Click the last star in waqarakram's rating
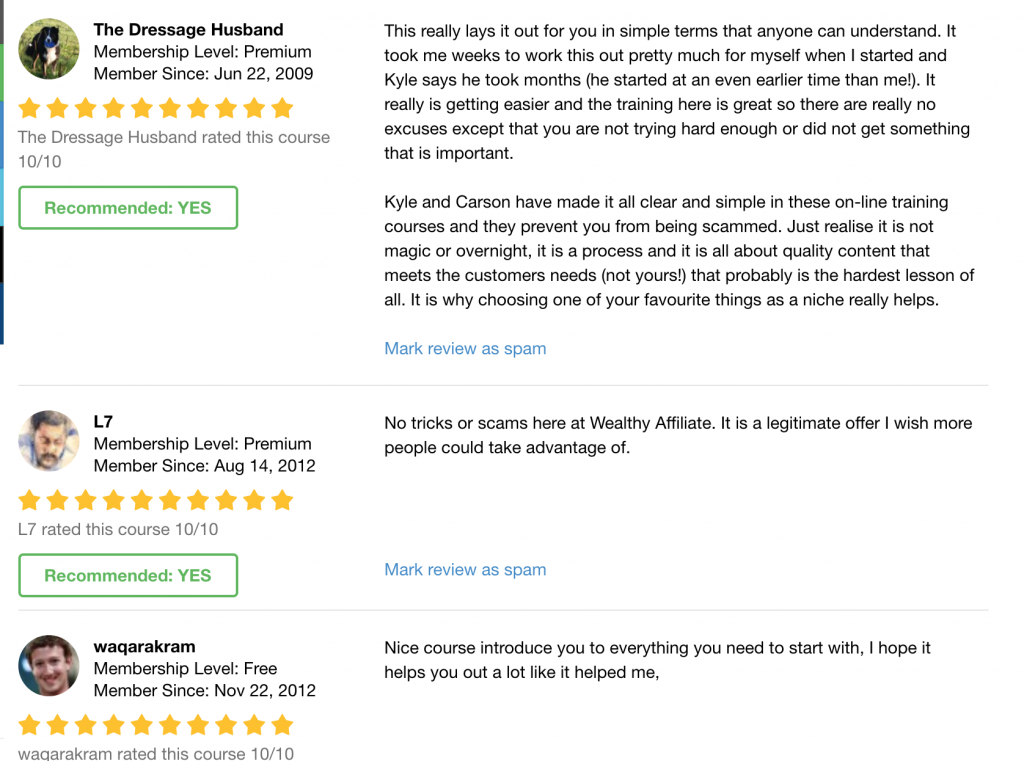1024x761 pixels. (x=282, y=725)
